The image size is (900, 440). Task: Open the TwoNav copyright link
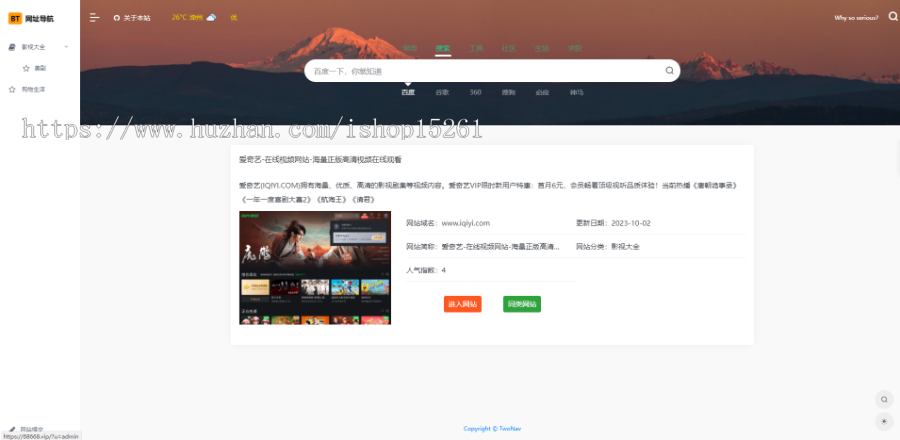(x=510, y=429)
